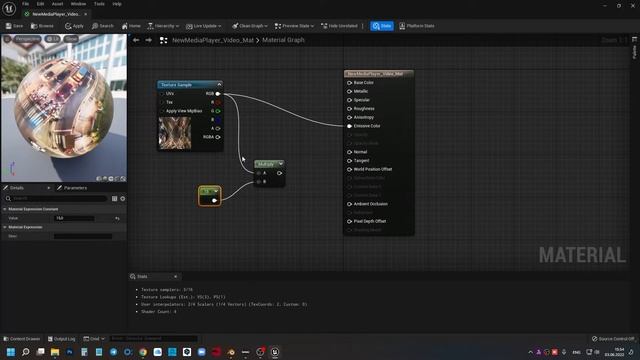Open the Content Drawer
Screen dimensions: 640x360
coord(22,339)
